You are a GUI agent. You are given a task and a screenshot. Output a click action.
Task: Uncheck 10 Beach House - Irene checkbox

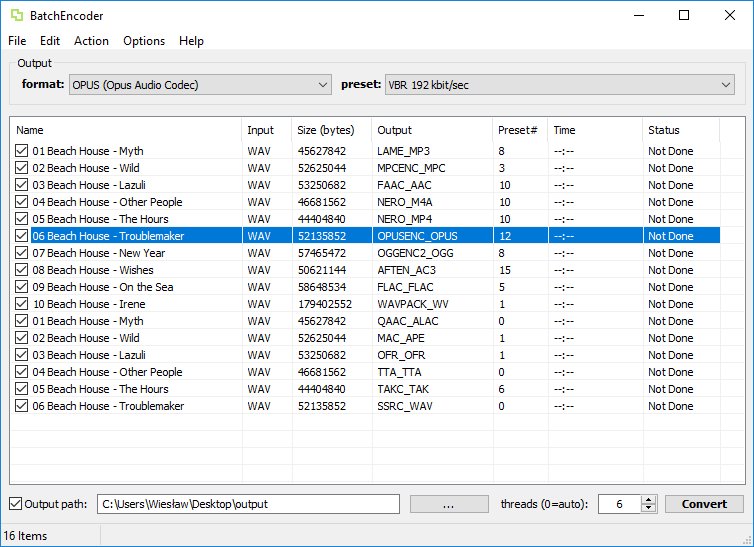pyautogui.click(x=21, y=304)
